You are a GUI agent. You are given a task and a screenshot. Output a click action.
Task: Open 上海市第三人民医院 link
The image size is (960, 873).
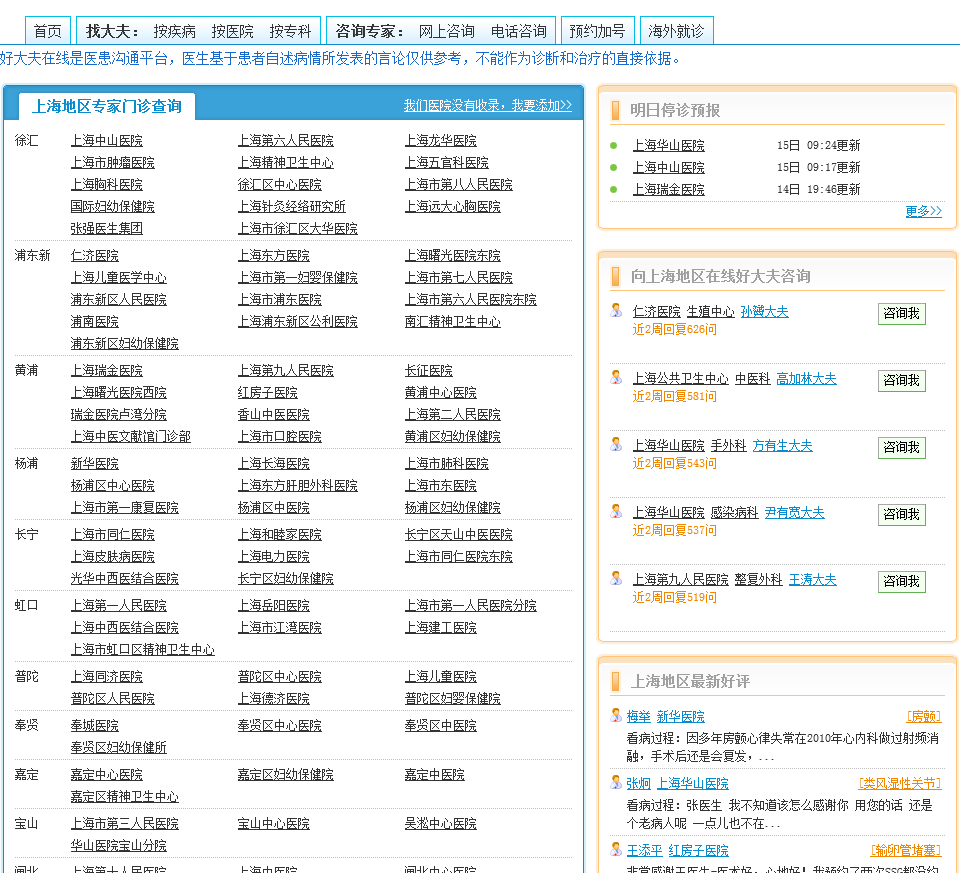coord(125,824)
